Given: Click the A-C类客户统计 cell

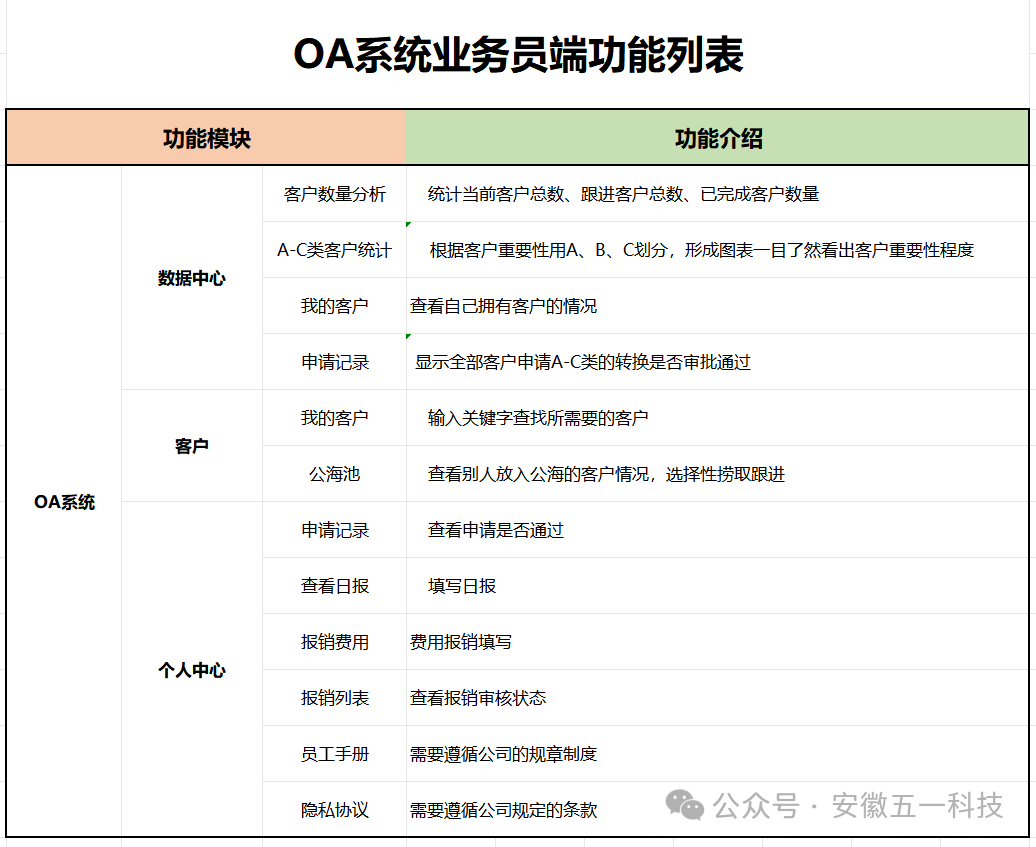Looking at the screenshot, I should coord(334,250).
